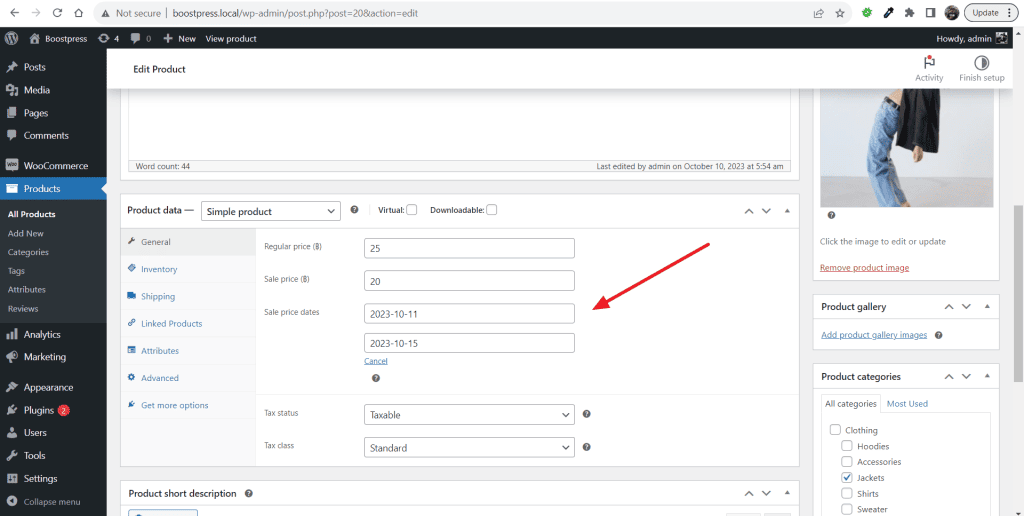The height and width of the screenshot is (516, 1024).
Task: Tick the Downloadable checkbox
Action: click(491, 210)
